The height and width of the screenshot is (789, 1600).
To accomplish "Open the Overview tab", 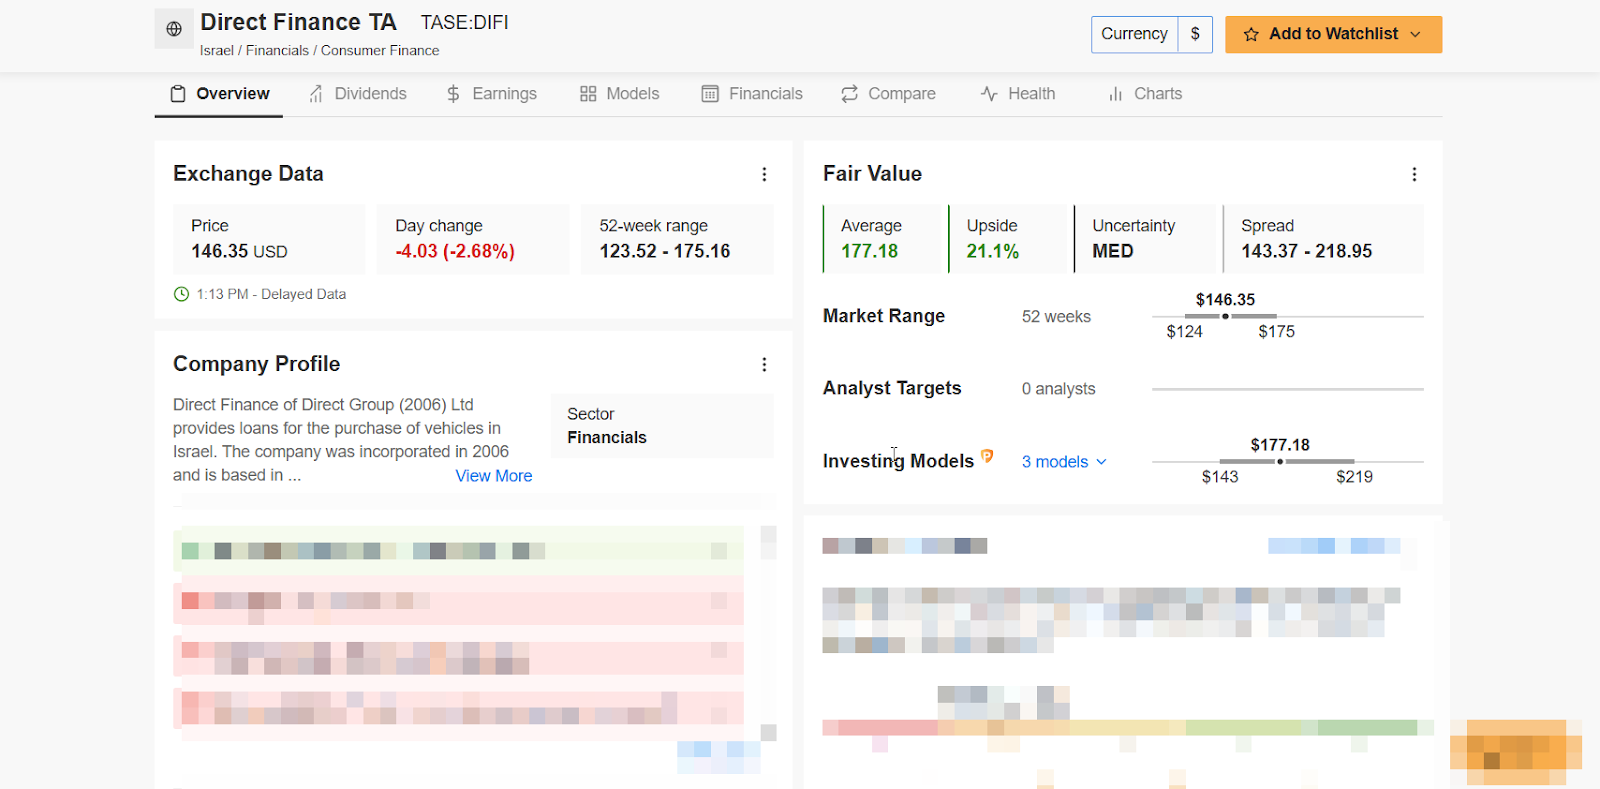I will tap(219, 94).
